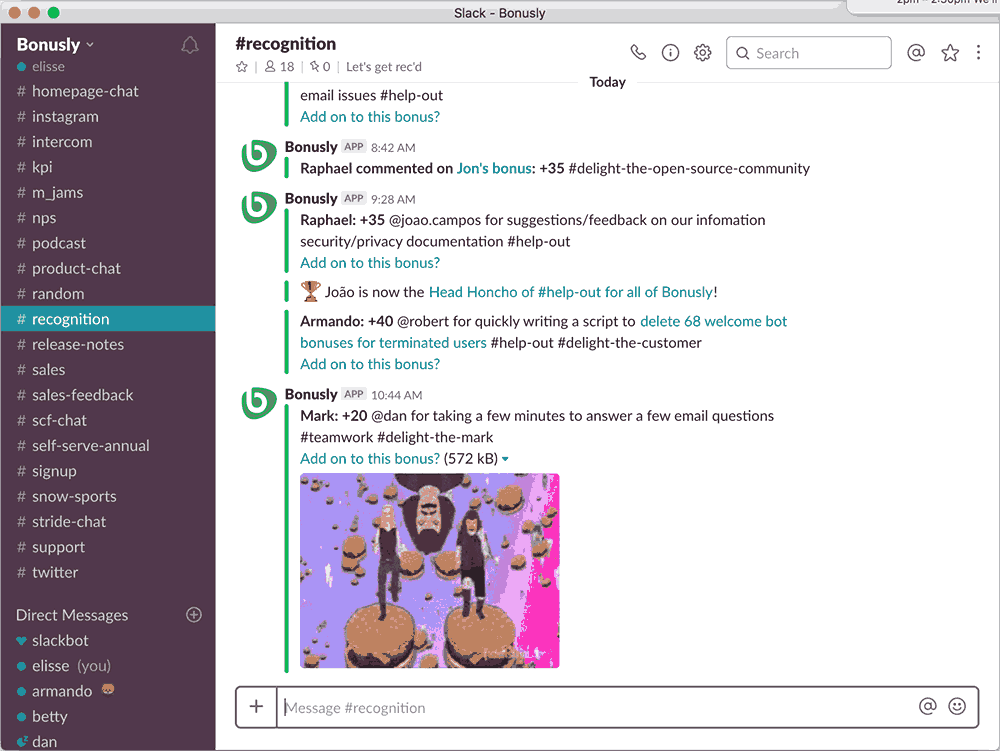Select the #recognition channel in sidebar
1000x751 pixels.
[x=108, y=319]
